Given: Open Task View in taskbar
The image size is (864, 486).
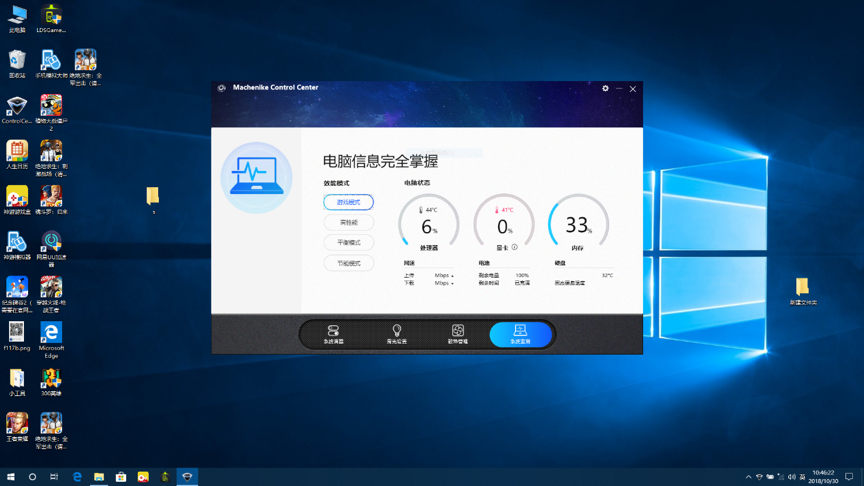Looking at the screenshot, I should coord(54,477).
